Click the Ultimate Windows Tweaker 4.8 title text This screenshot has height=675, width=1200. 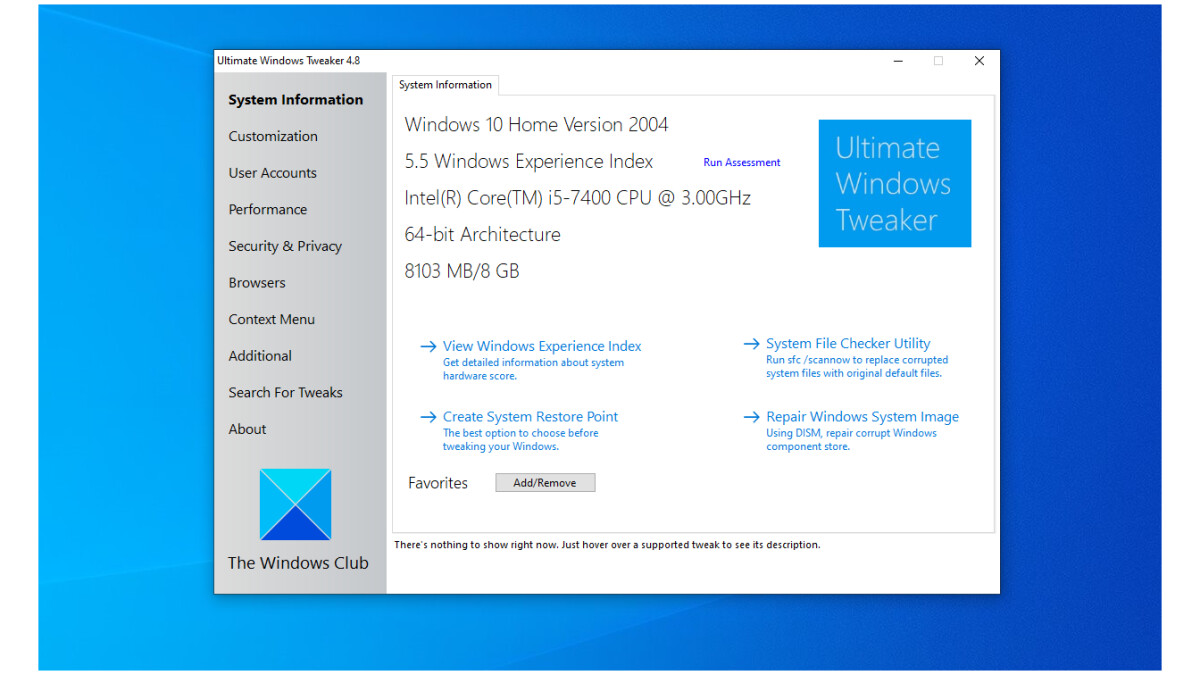point(289,61)
